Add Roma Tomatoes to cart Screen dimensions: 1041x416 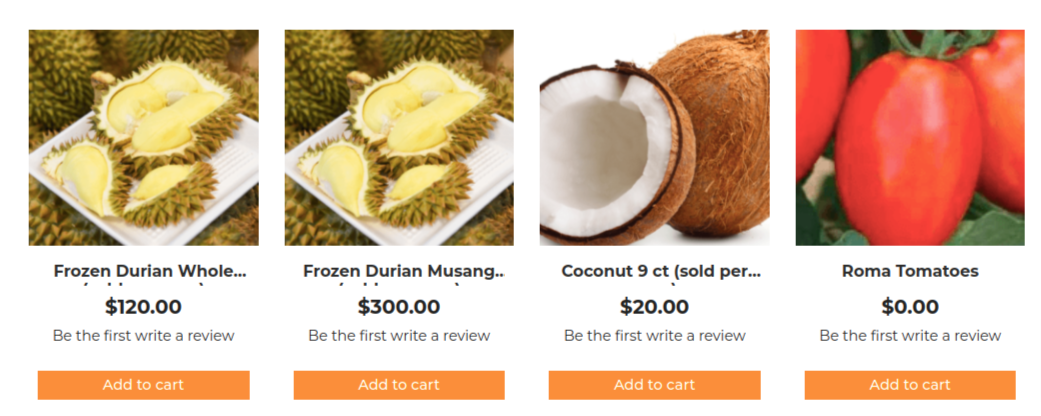click(910, 385)
